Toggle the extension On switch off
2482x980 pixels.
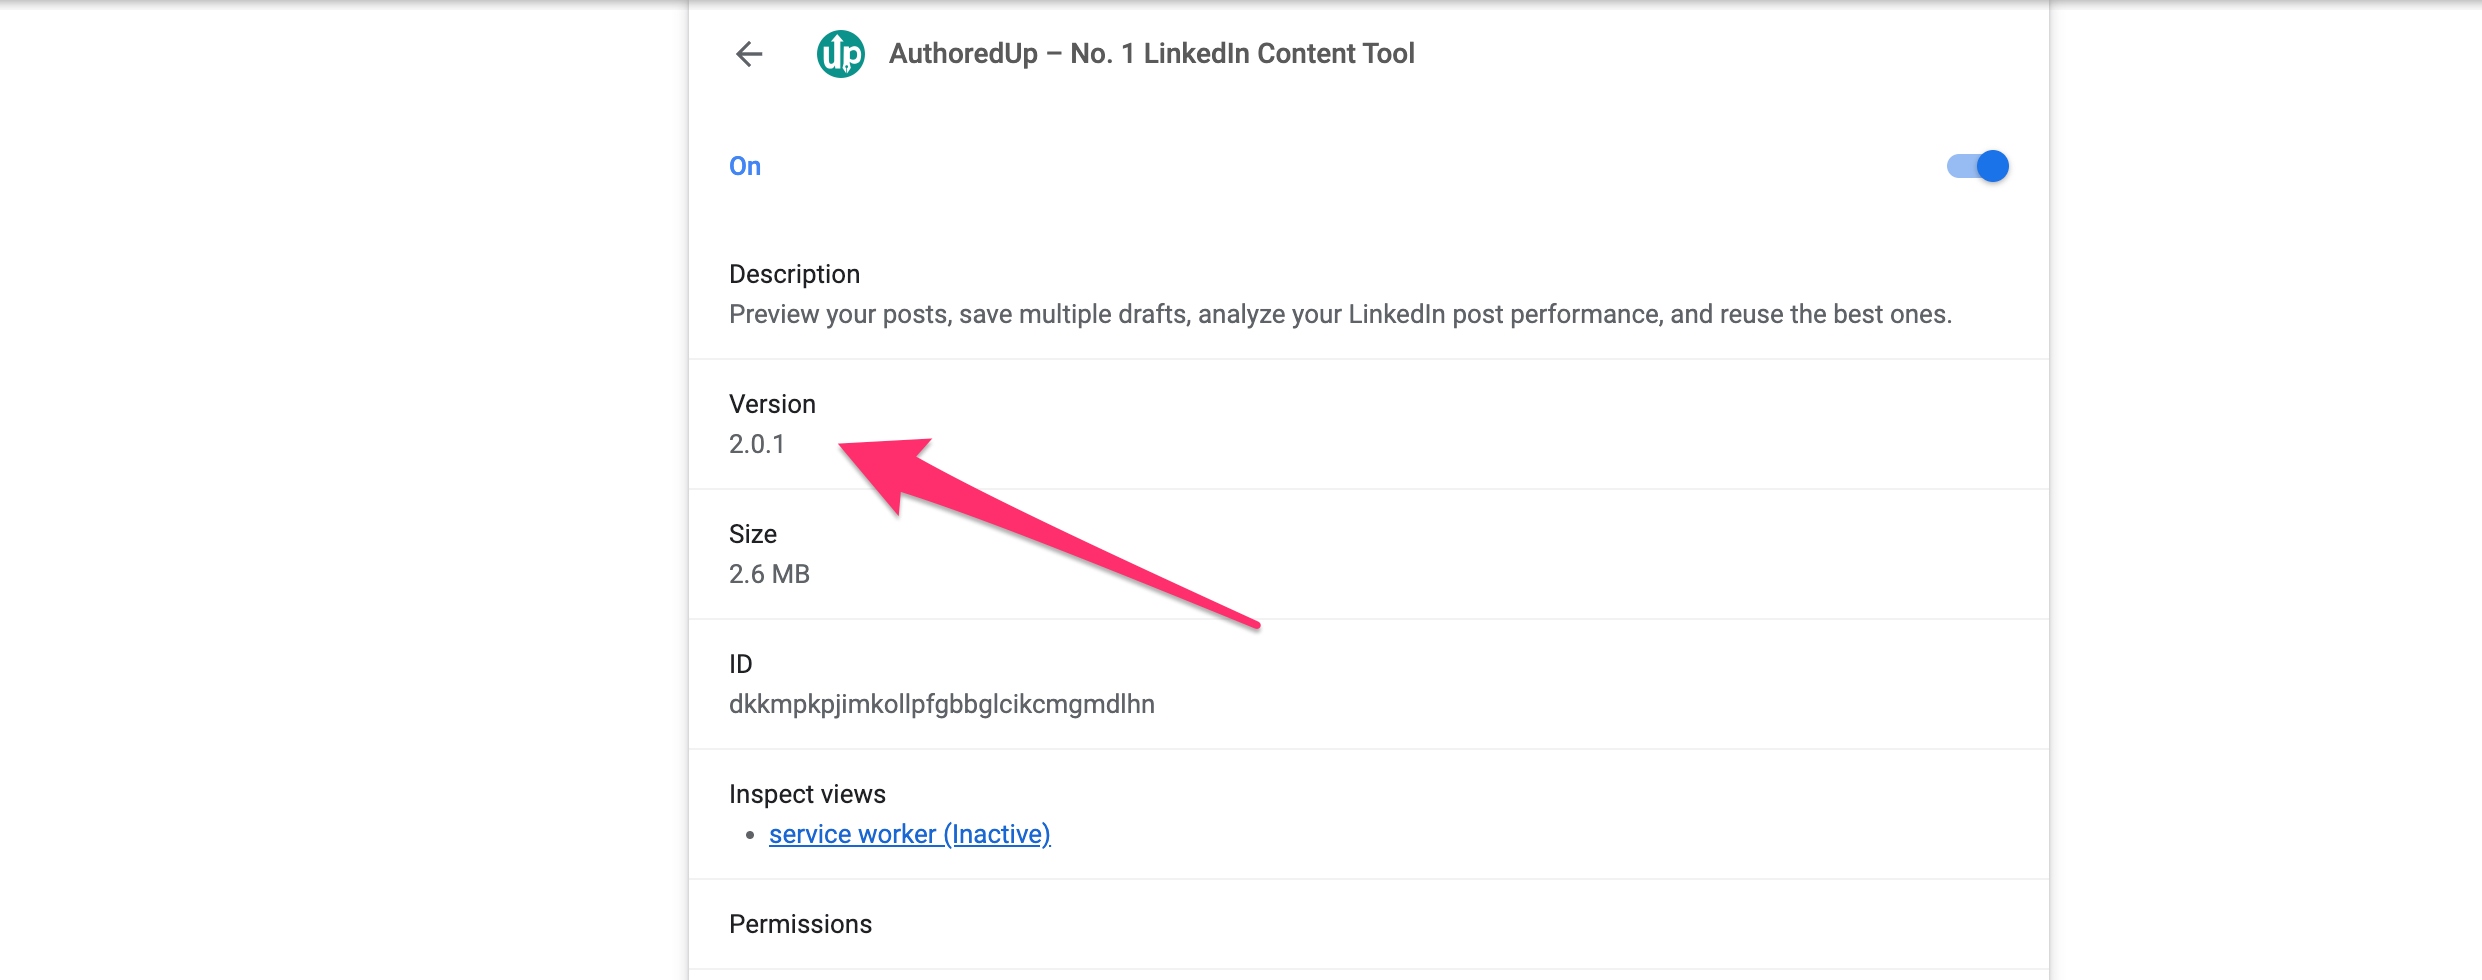[1977, 166]
